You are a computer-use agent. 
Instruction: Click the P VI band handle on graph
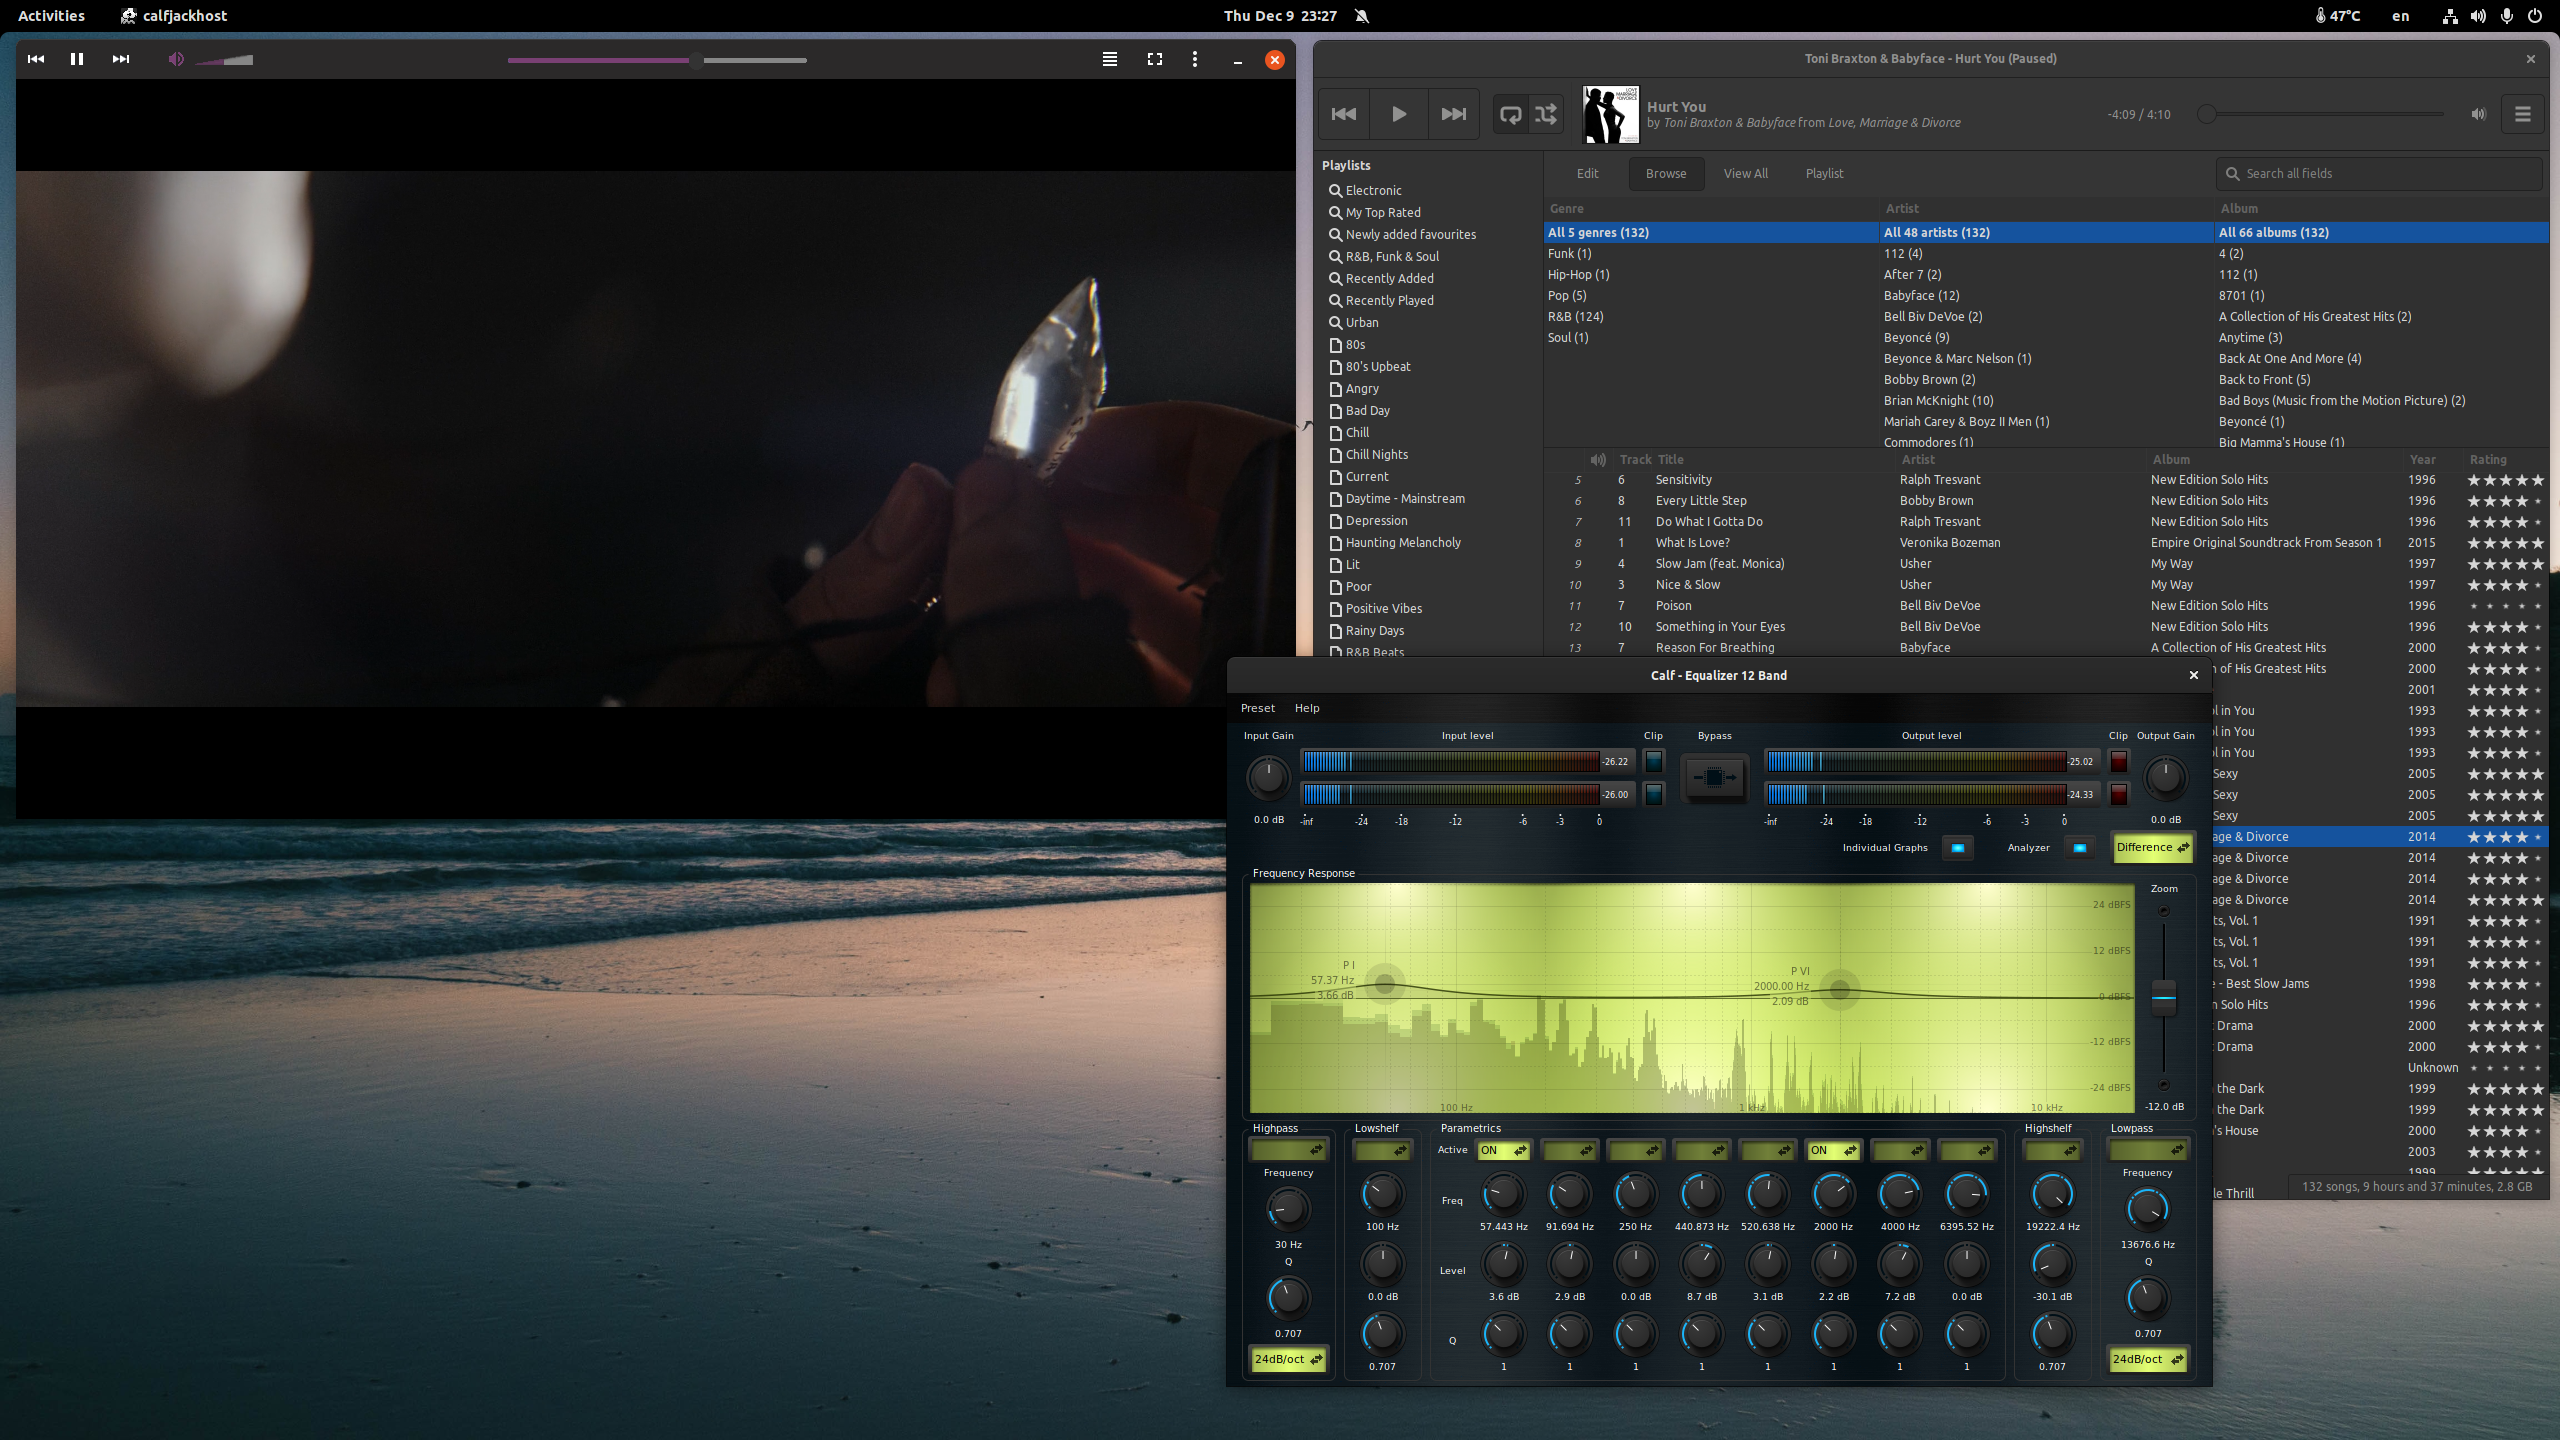point(1840,991)
